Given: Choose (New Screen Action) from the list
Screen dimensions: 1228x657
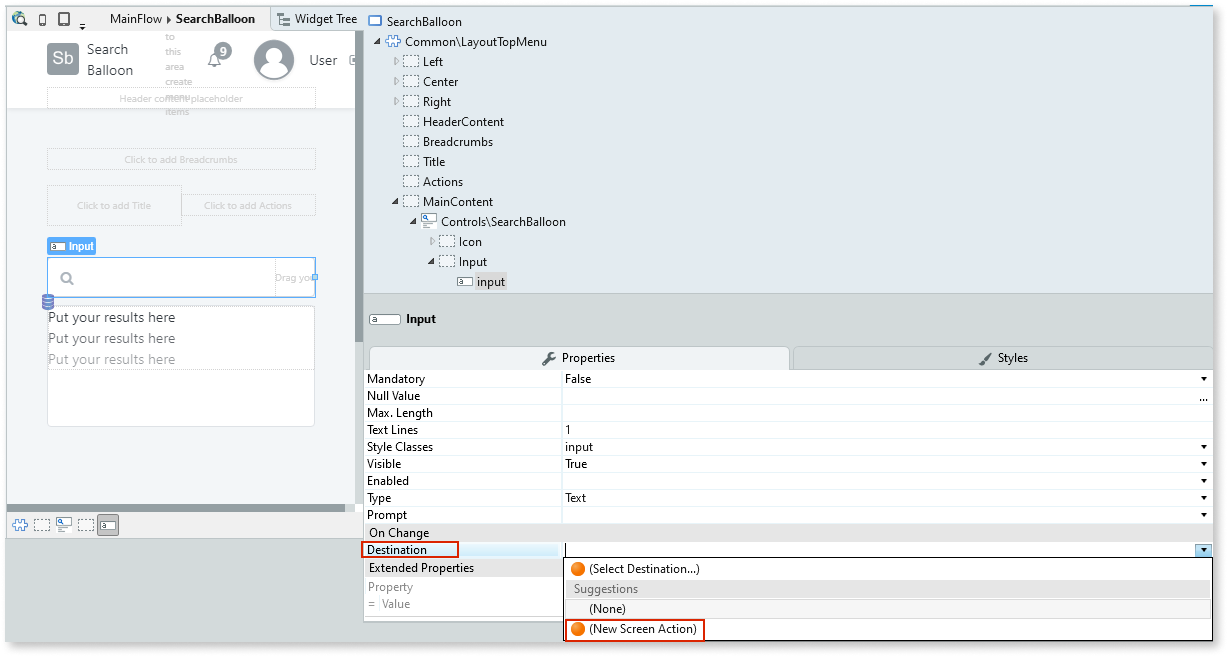Looking at the screenshot, I should click(642, 629).
